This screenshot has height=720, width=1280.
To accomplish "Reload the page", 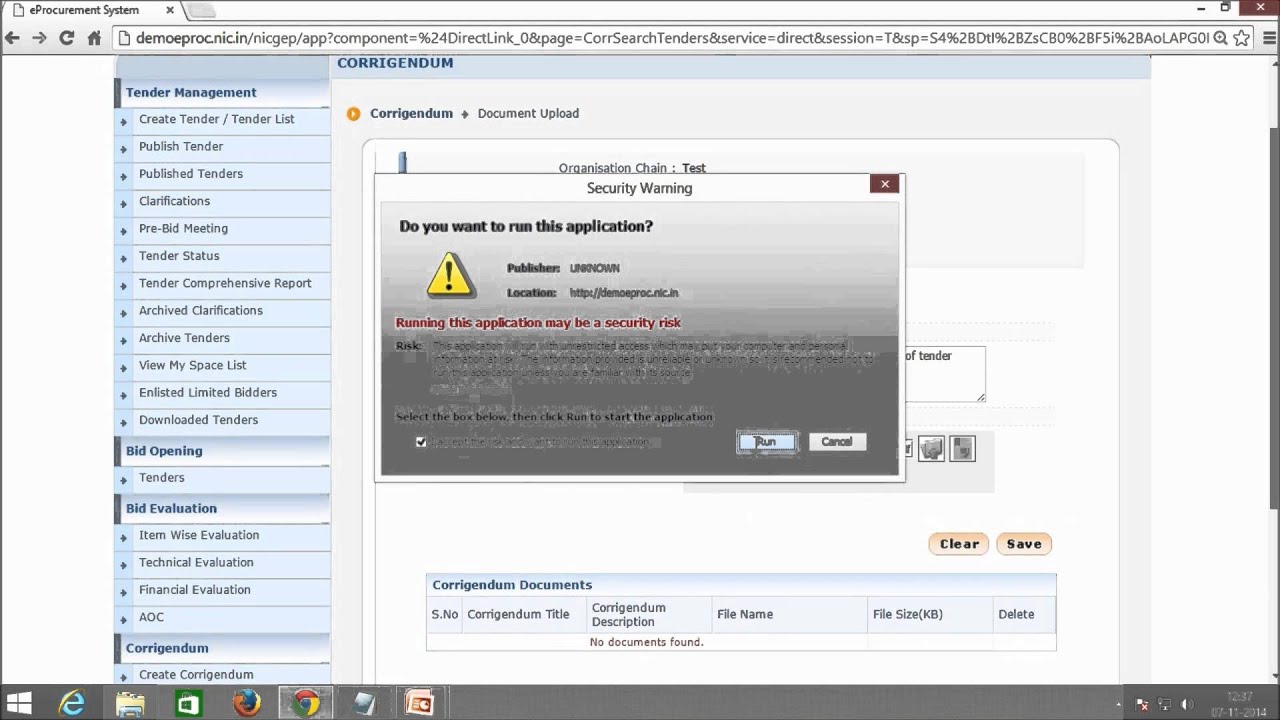I will pyautogui.click(x=66, y=38).
